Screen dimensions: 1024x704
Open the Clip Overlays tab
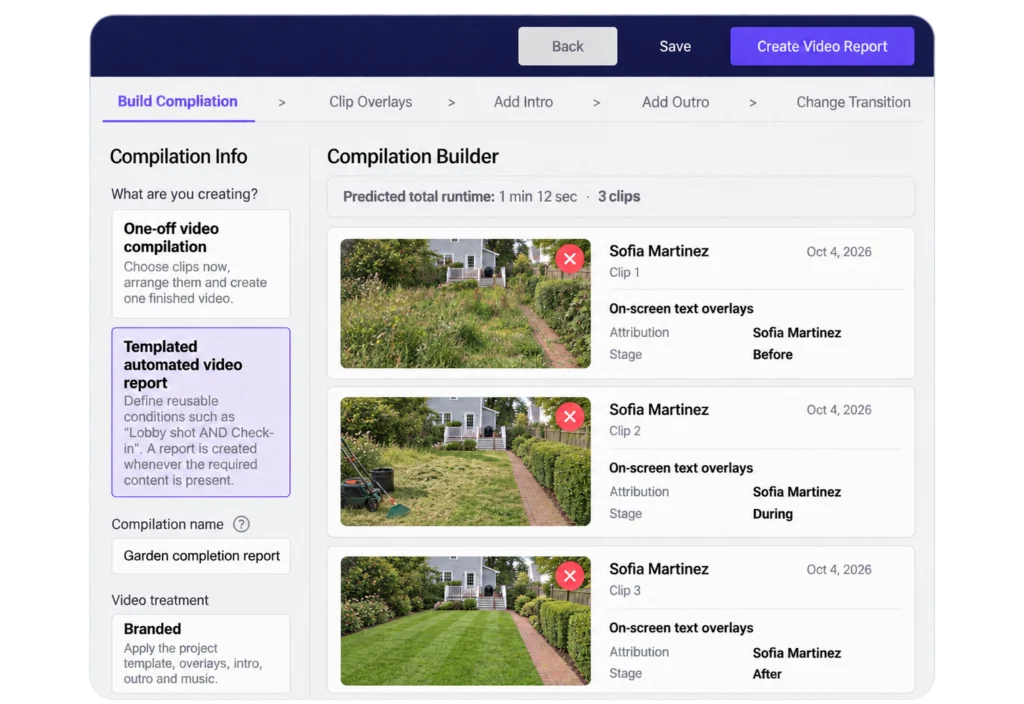[370, 102]
